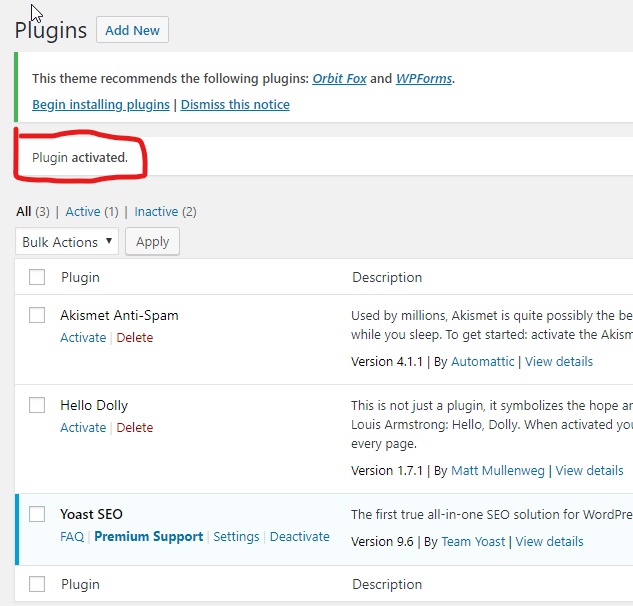Click the Plugins page heading

(51, 30)
